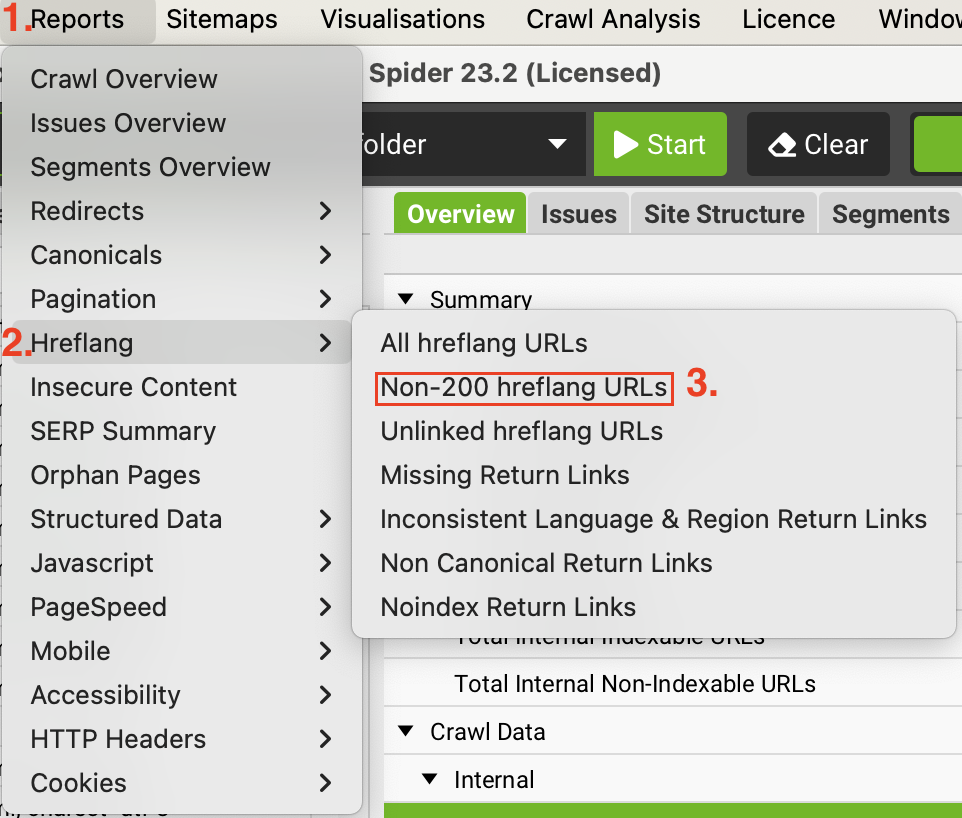Screen dimensions: 962x818
Task: Choose Crawl Overview report
Action: point(124,79)
